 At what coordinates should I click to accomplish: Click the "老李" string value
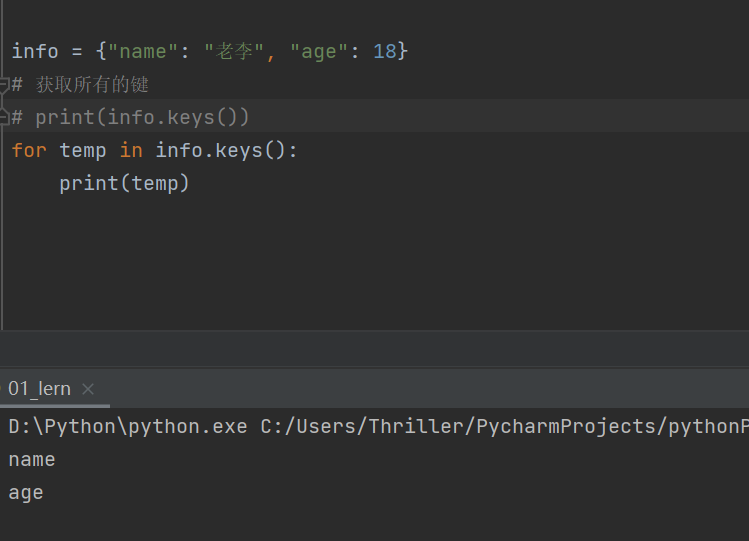234,51
